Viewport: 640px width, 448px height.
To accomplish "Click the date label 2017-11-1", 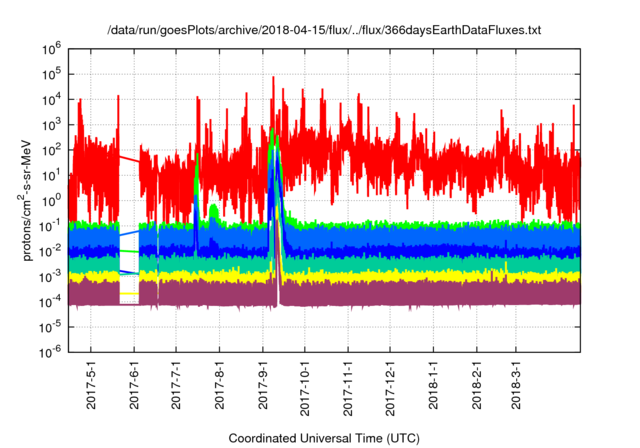I will pos(348,387).
